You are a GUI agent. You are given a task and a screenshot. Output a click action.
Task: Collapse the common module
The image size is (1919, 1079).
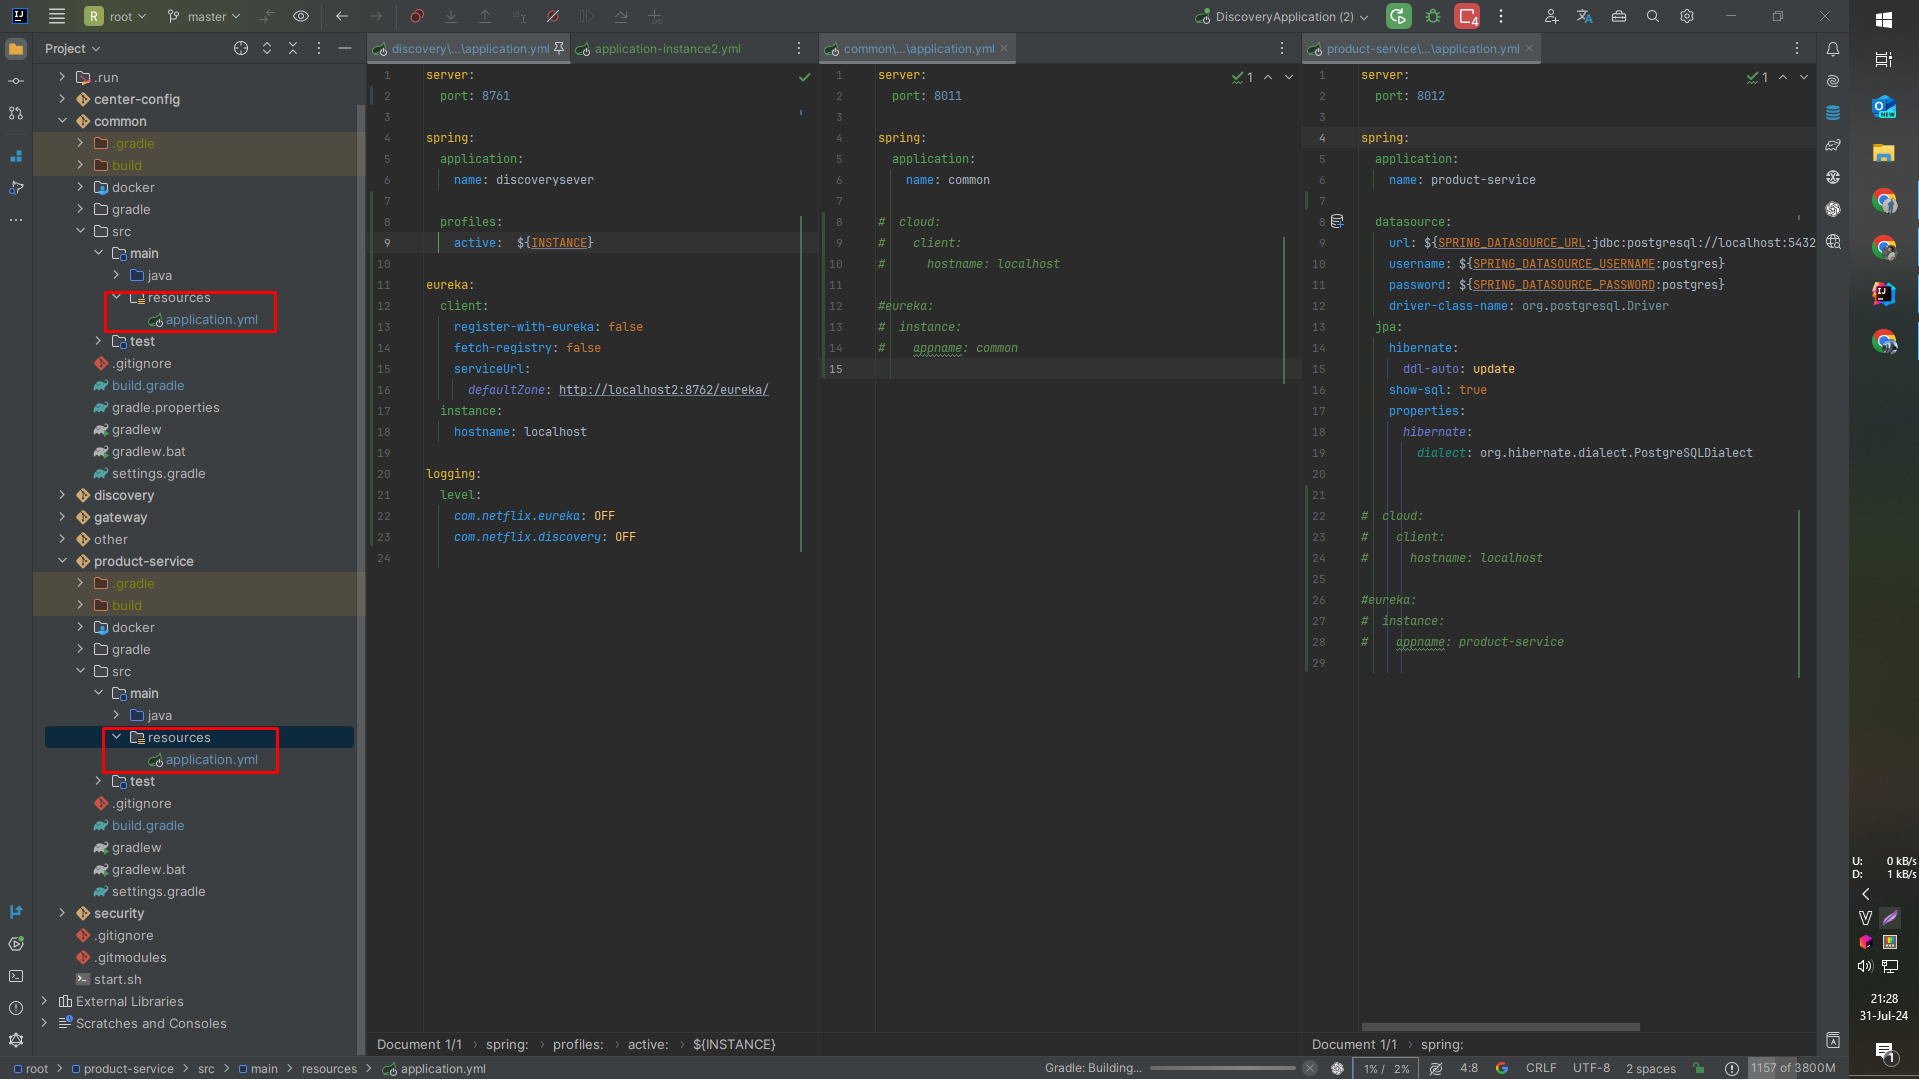point(62,121)
